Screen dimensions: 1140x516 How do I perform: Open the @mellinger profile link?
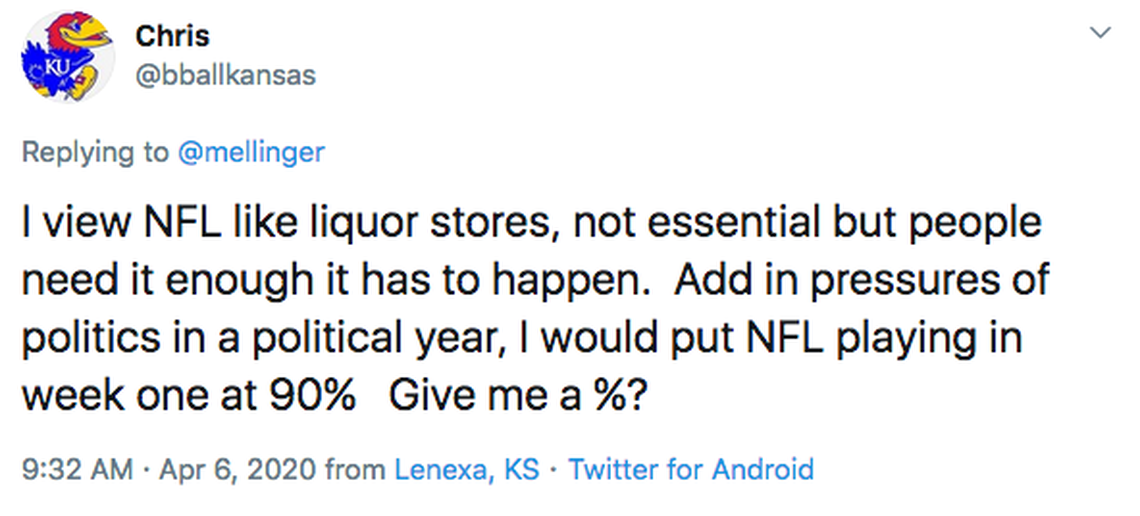coord(250,152)
